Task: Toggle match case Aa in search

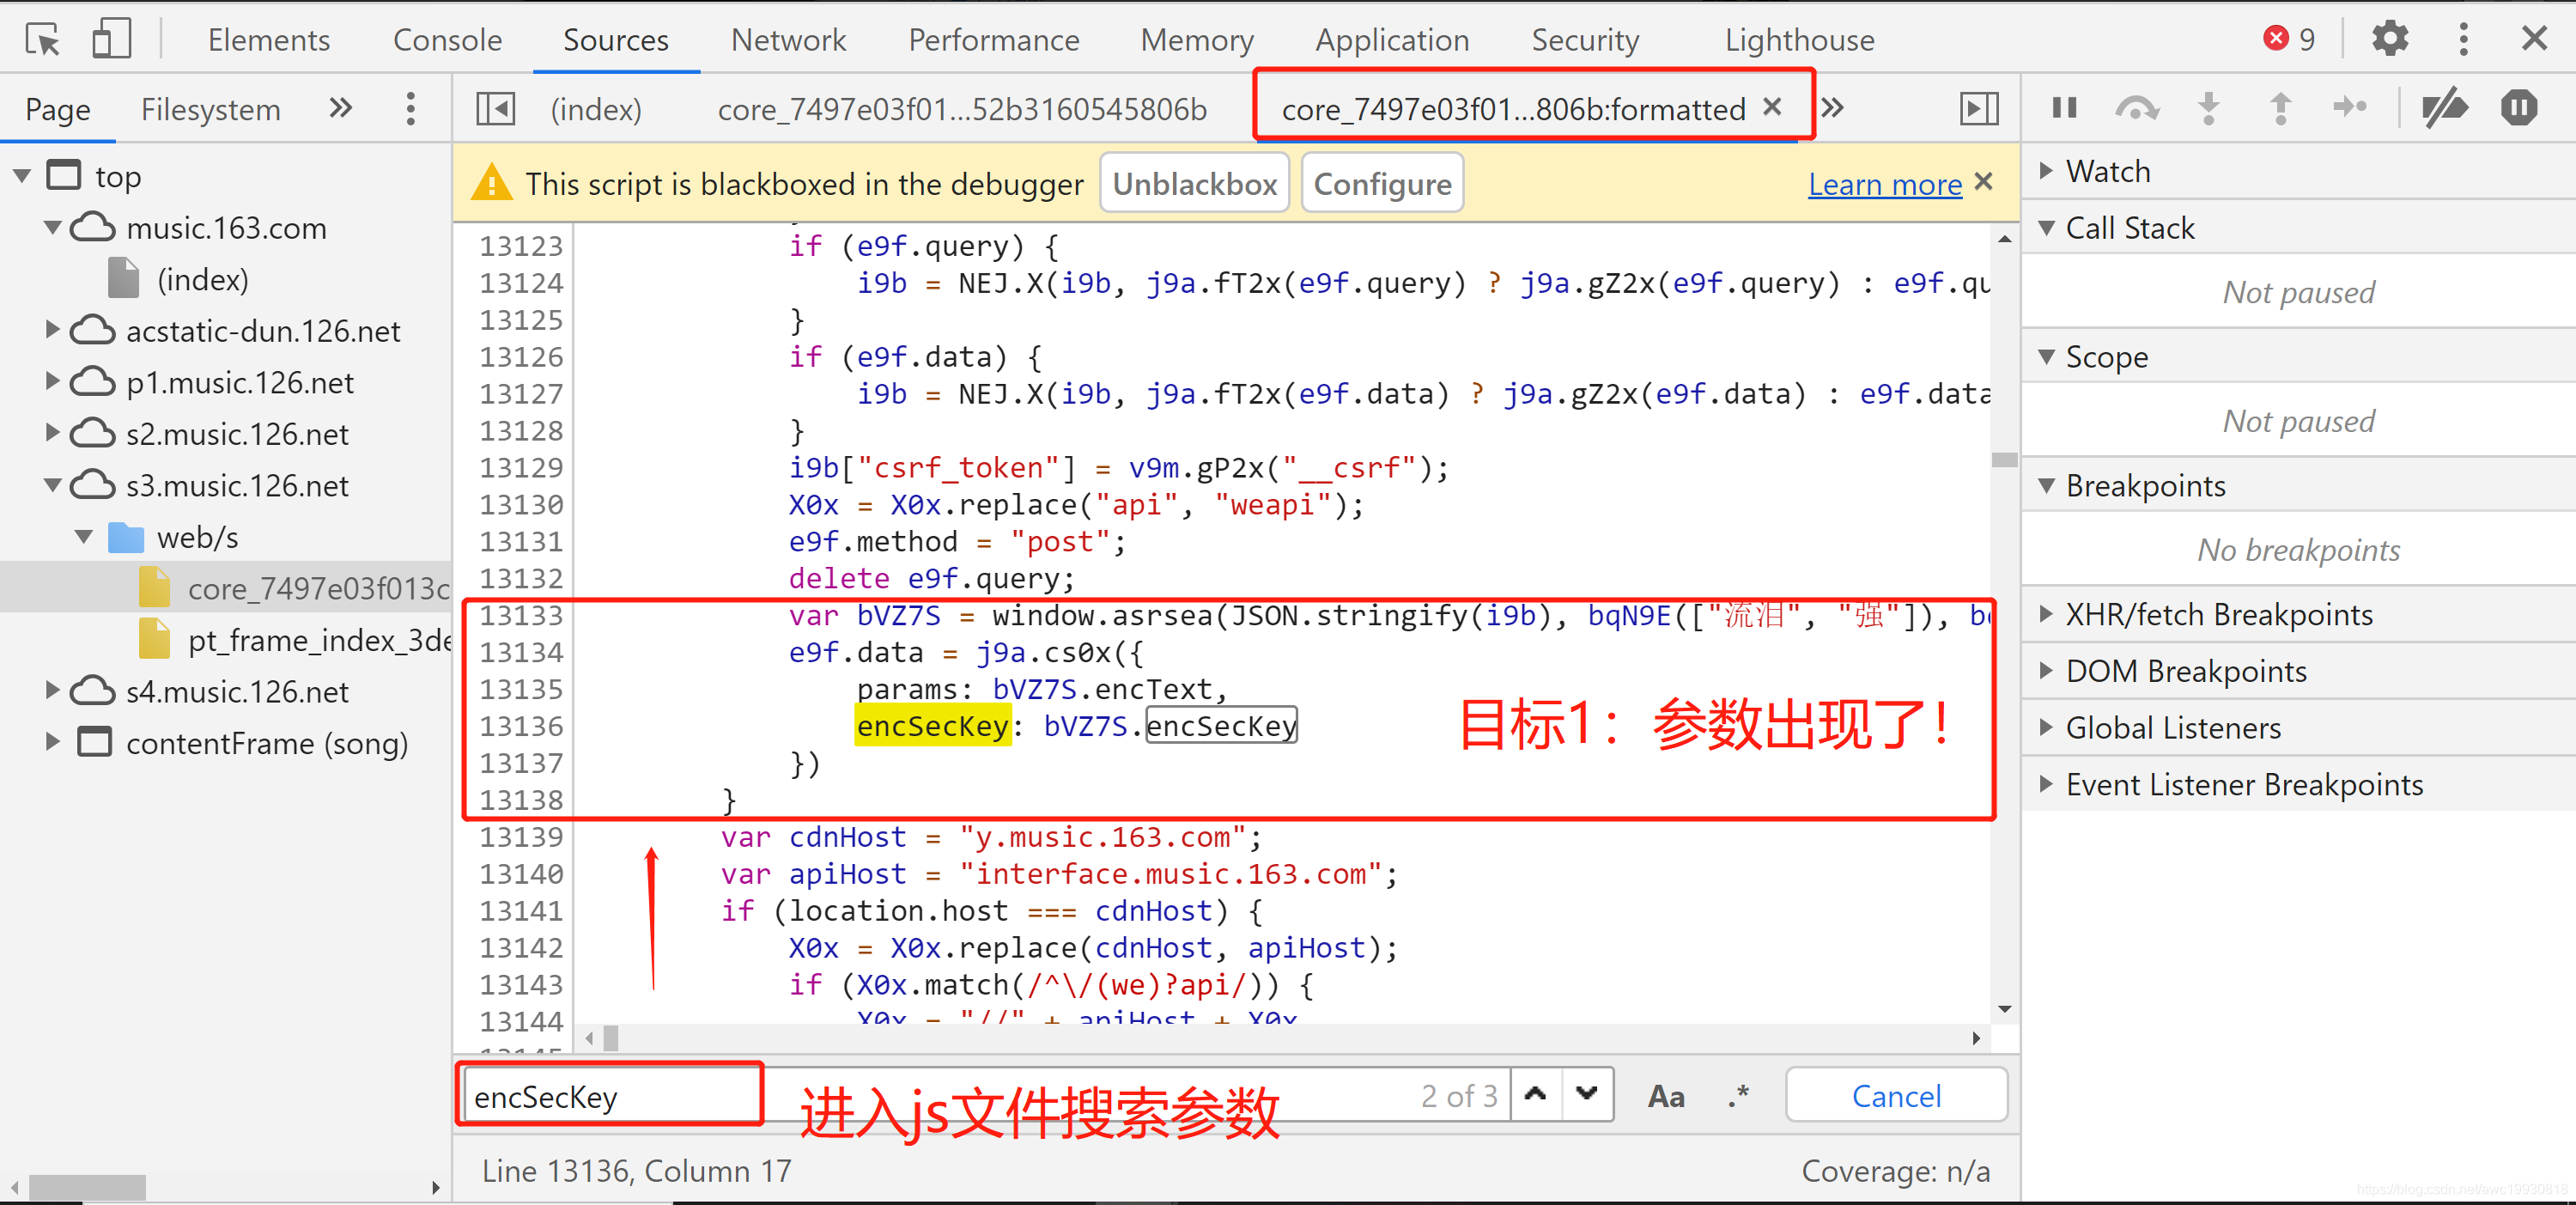Action: pyautogui.click(x=1665, y=1097)
